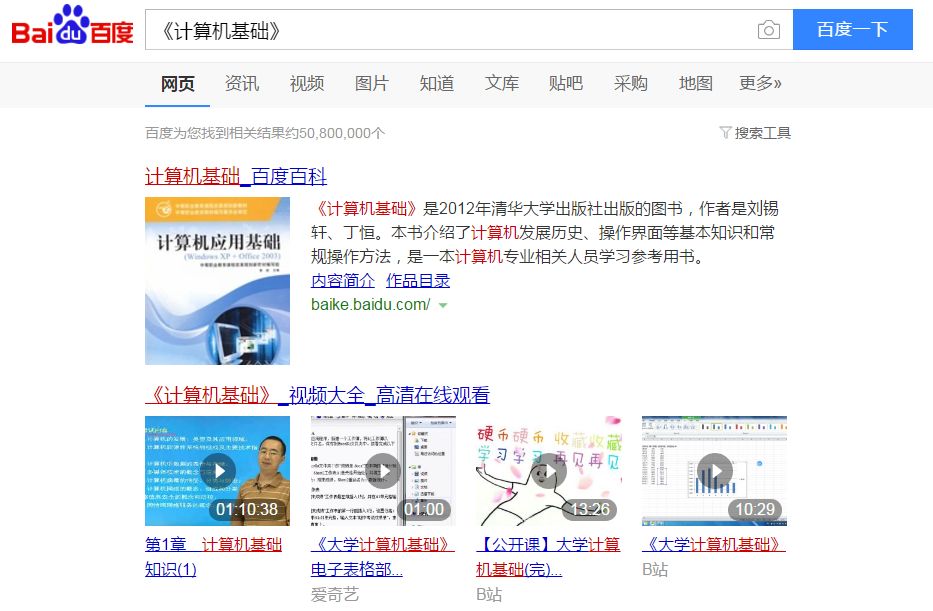
Task: Click the search tools filter icon
Action: click(725, 132)
